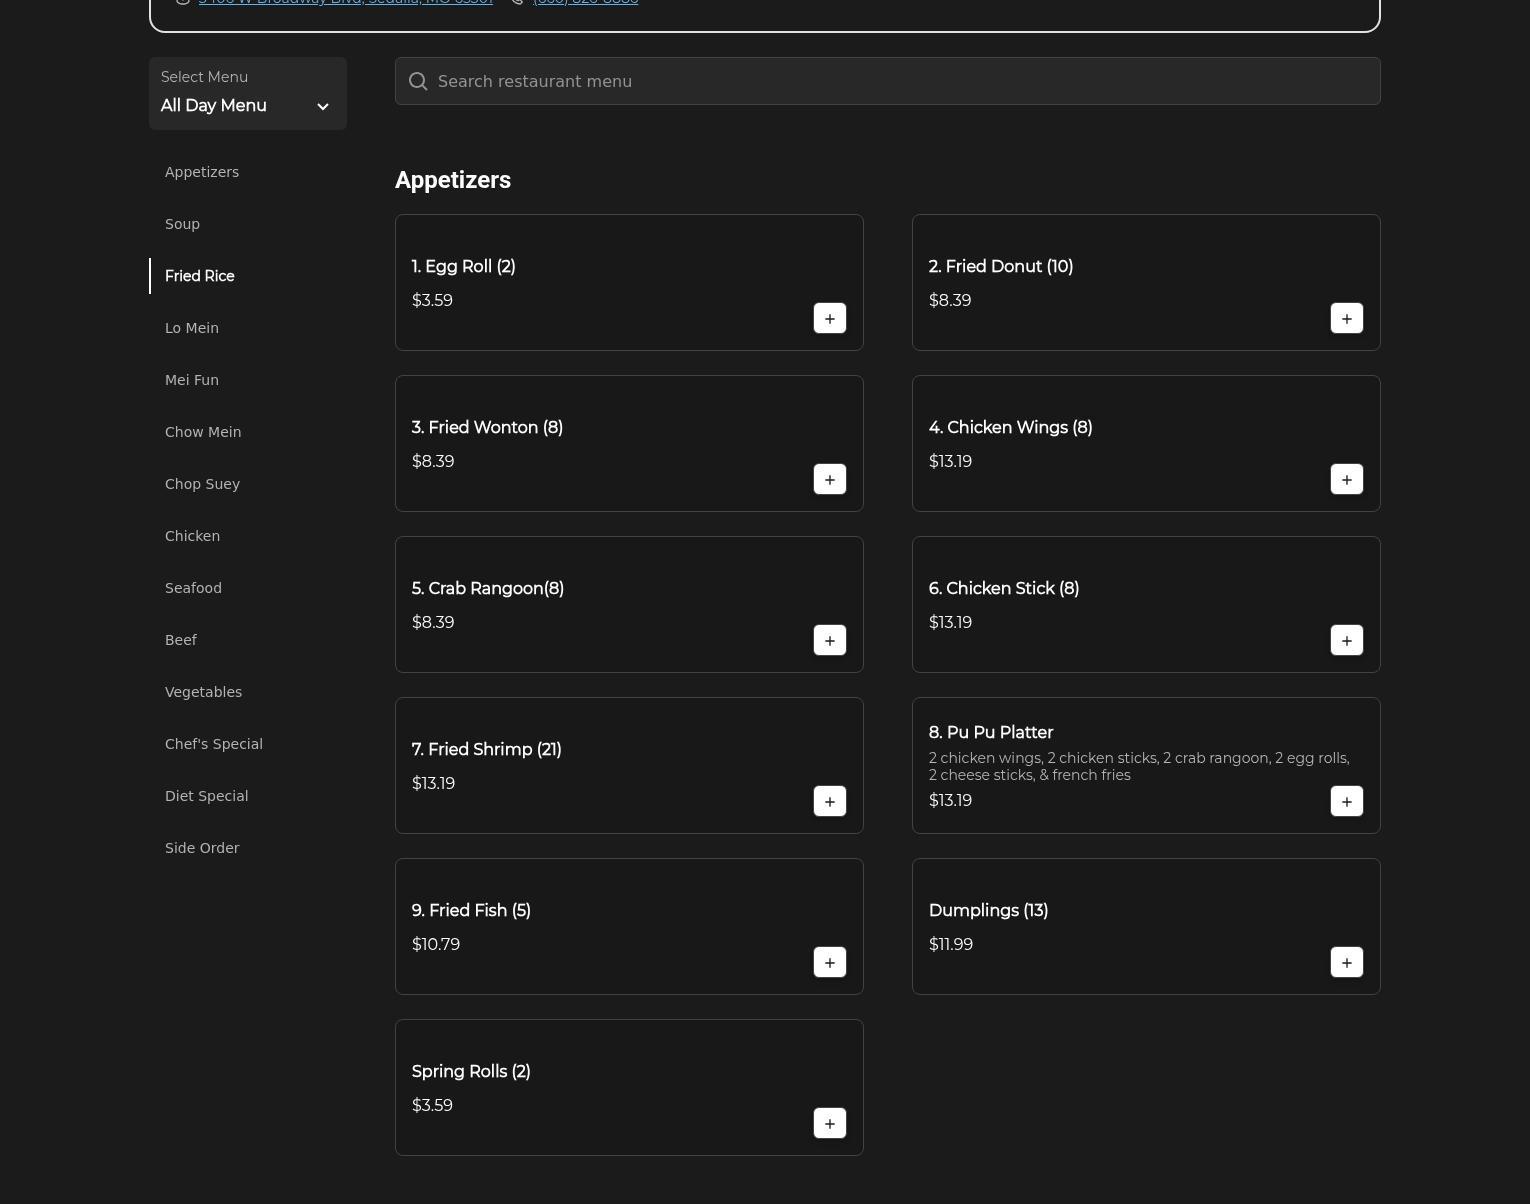Click the All Day Menu chevron arrow
The image size is (1530, 1204).
322,106
